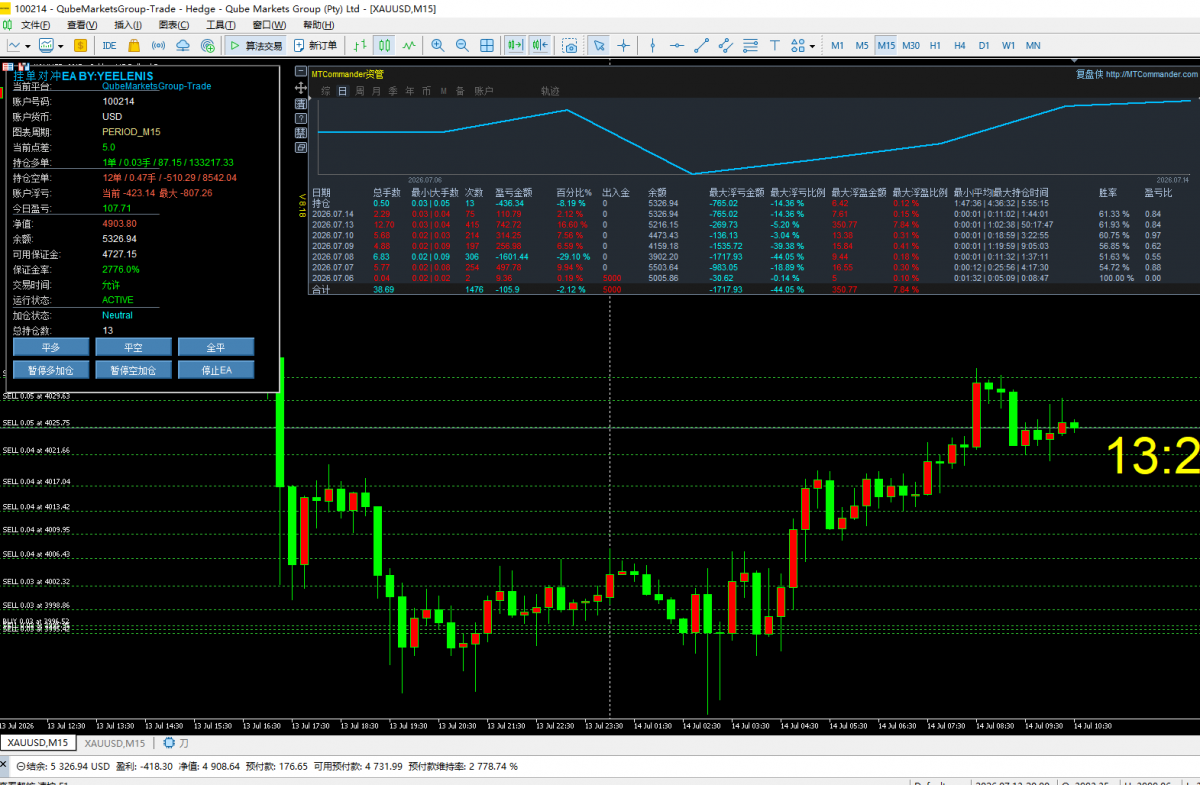Select the trendline drawing tool
Screen dimensions: 1200x785
[701, 45]
